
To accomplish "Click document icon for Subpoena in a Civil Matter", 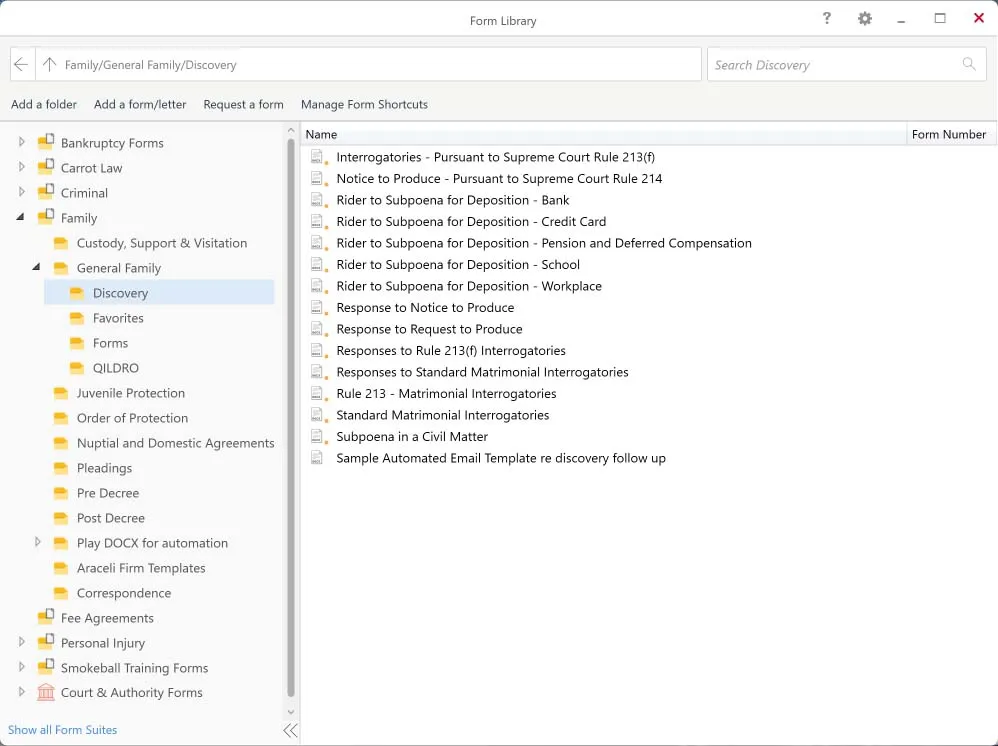I will coord(318,437).
